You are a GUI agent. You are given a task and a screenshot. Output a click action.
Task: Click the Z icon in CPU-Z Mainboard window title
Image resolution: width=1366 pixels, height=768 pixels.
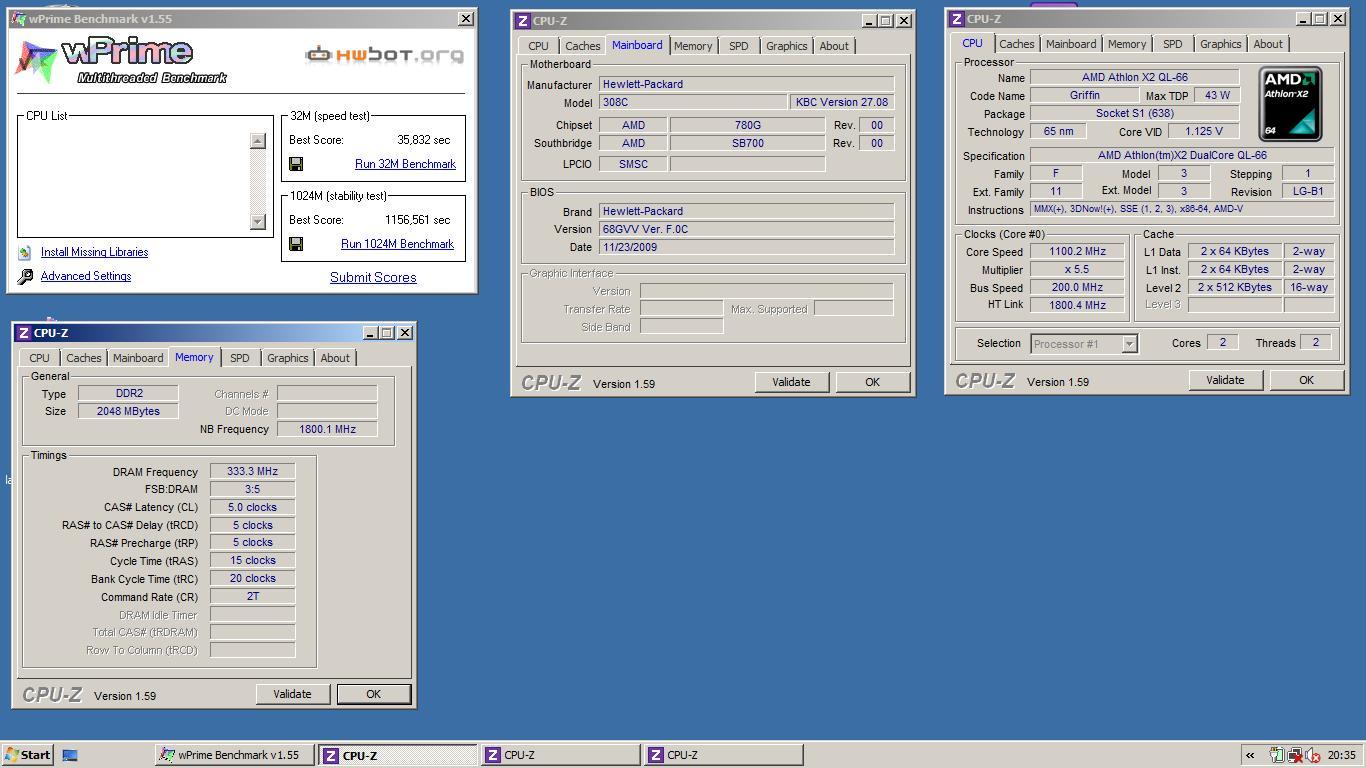523,21
